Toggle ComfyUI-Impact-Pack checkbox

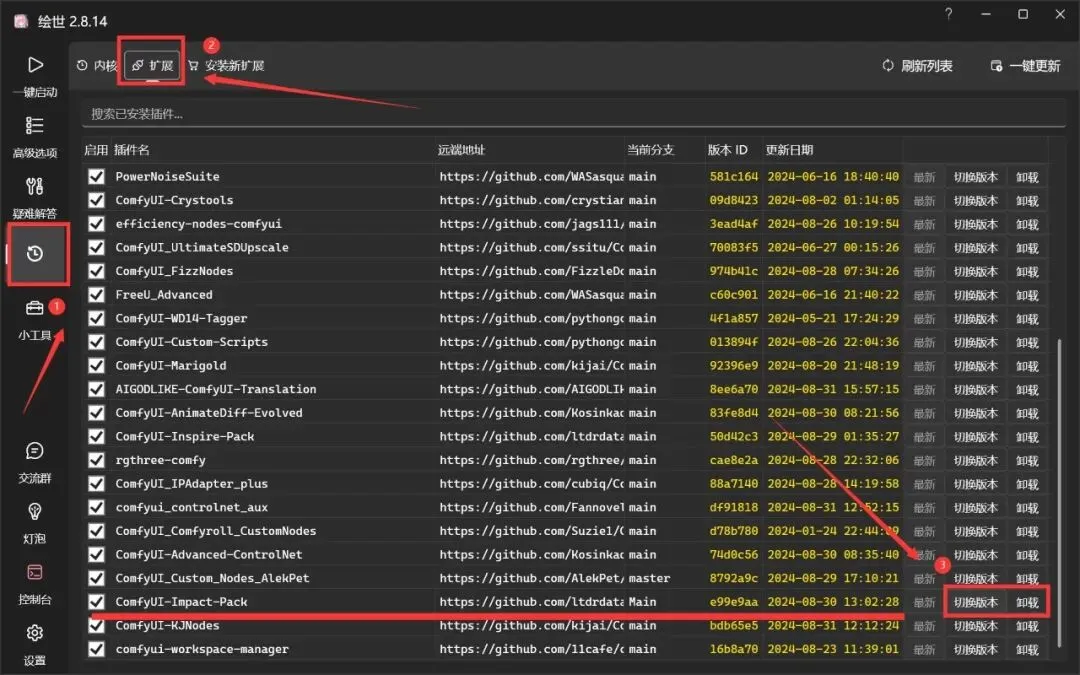(x=96, y=601)
